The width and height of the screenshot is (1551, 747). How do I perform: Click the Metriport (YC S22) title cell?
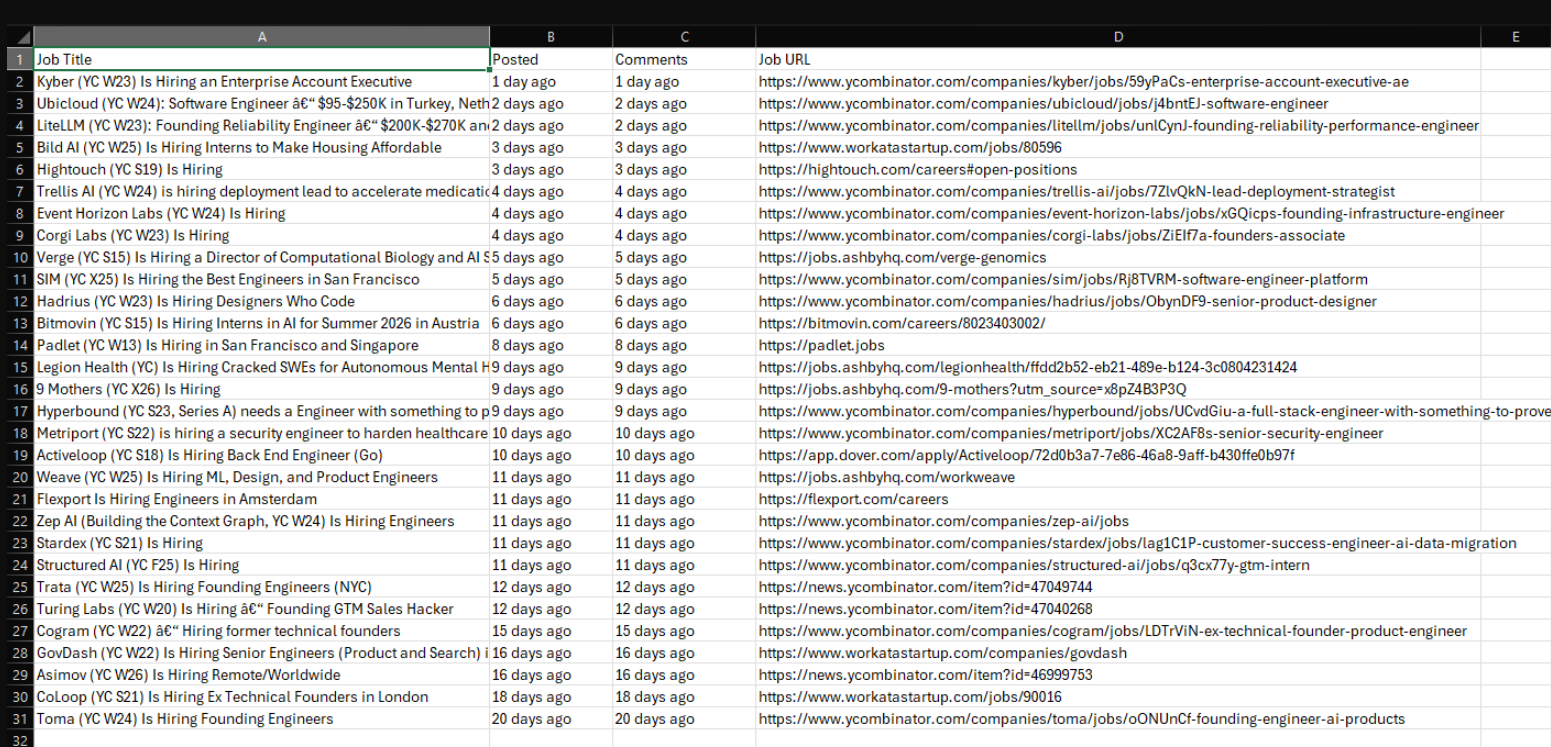click(x=262, y=433)
